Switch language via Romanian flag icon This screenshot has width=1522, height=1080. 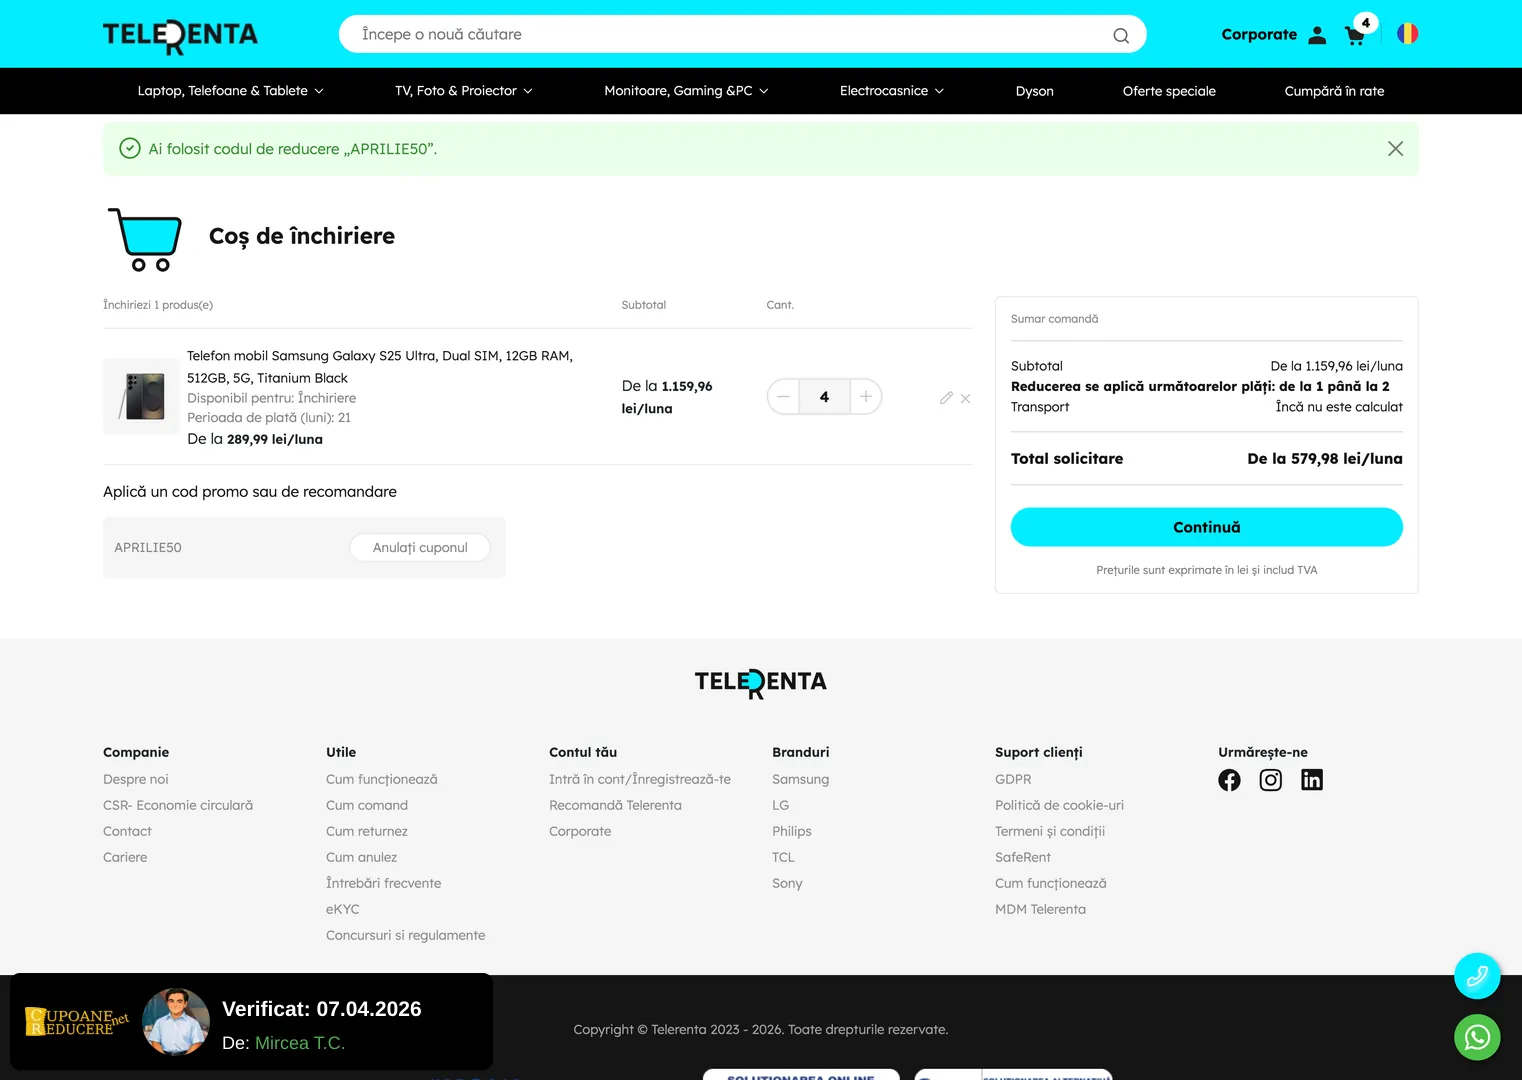(1407, 34)
